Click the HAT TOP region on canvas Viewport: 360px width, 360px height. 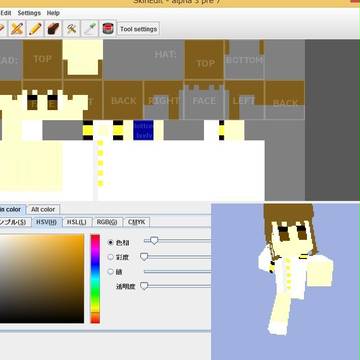point(204,60)
